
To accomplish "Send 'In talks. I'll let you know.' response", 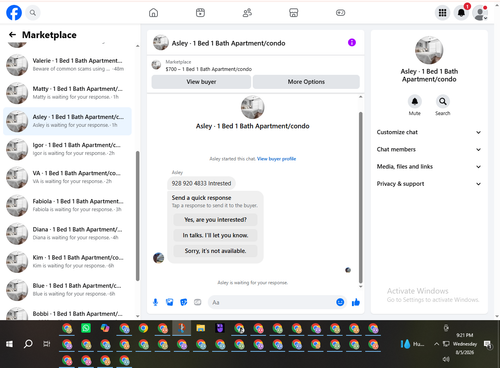I will click(x=215, y=235).
